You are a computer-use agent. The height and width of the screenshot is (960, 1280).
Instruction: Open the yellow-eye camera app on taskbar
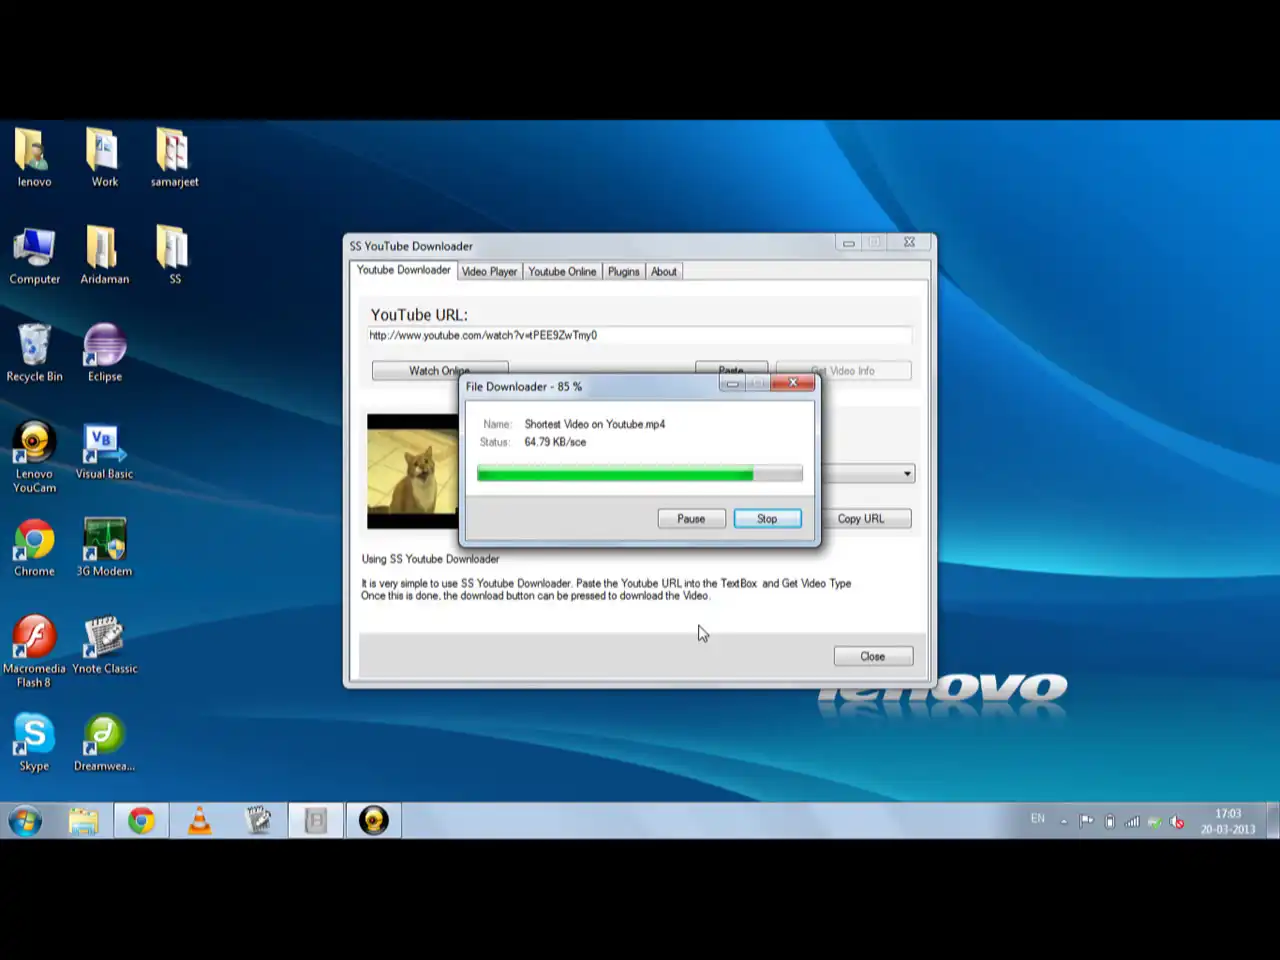pyautogui.click(x=374, y=821)
